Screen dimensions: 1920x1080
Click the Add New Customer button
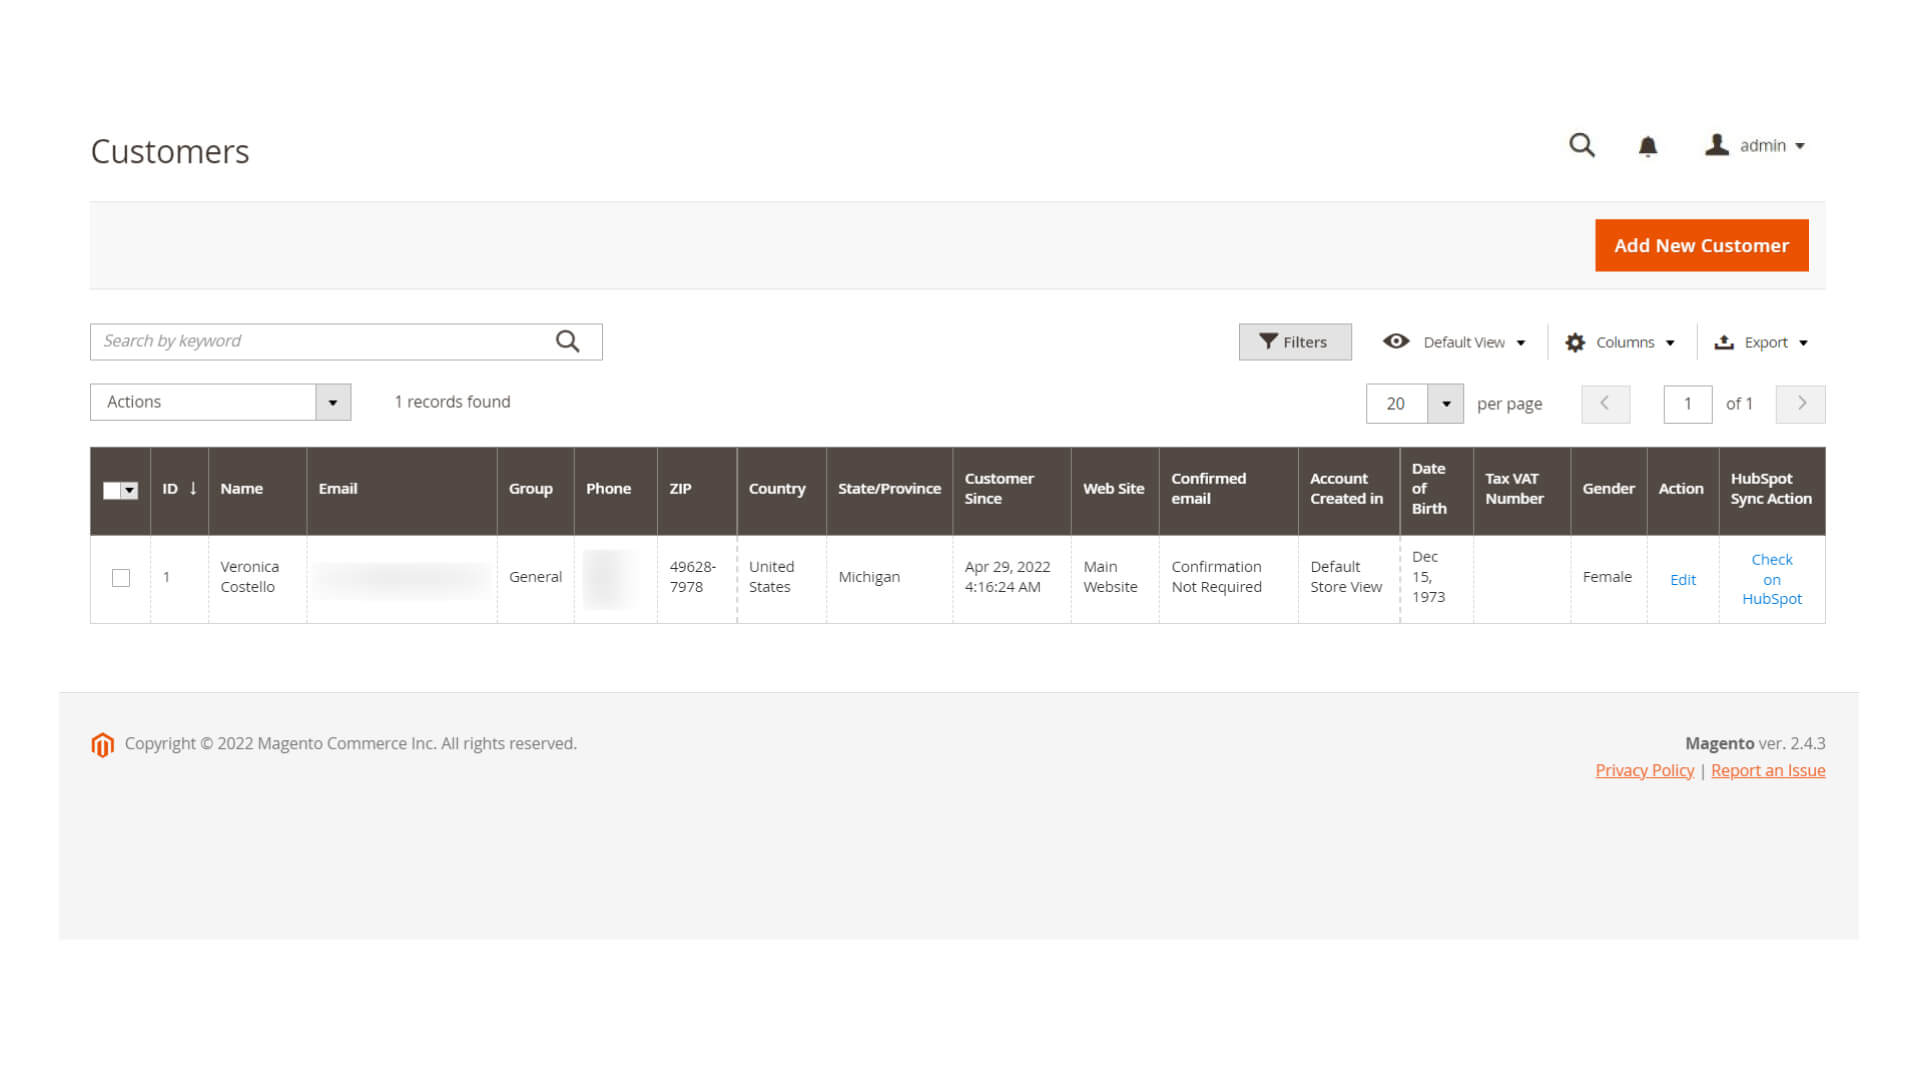1701,245
